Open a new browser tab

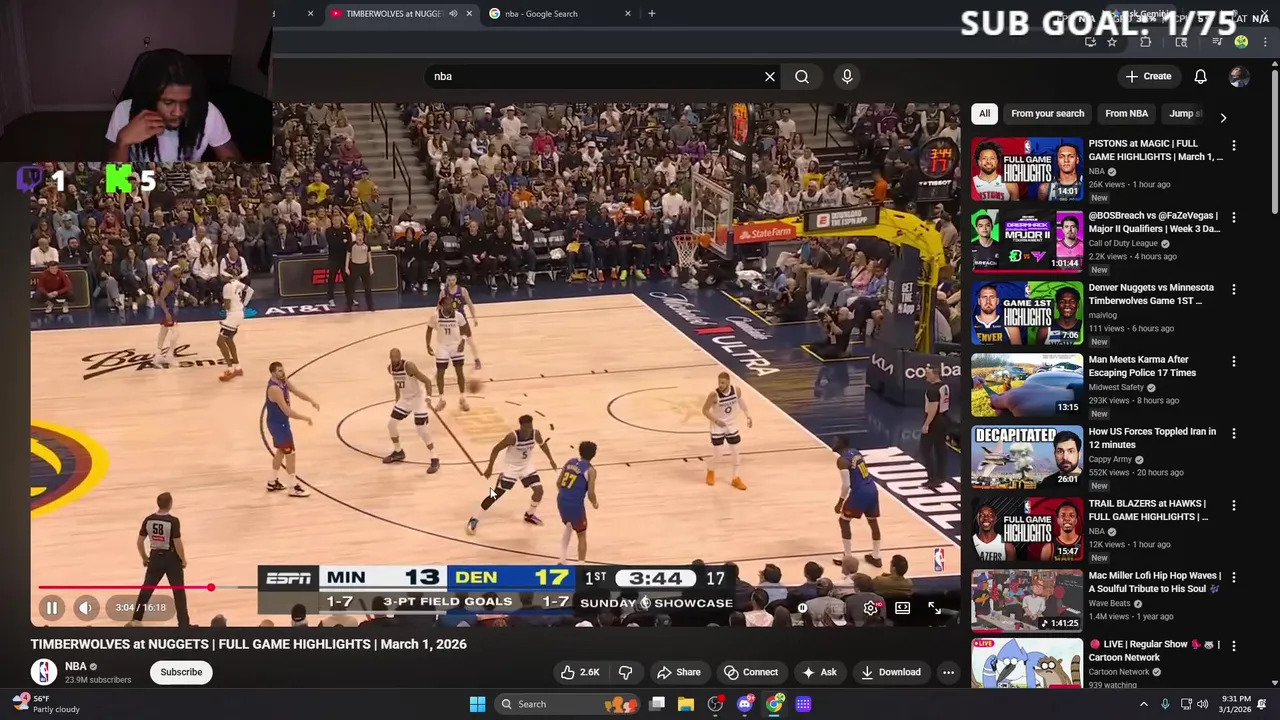coord(652,14)
